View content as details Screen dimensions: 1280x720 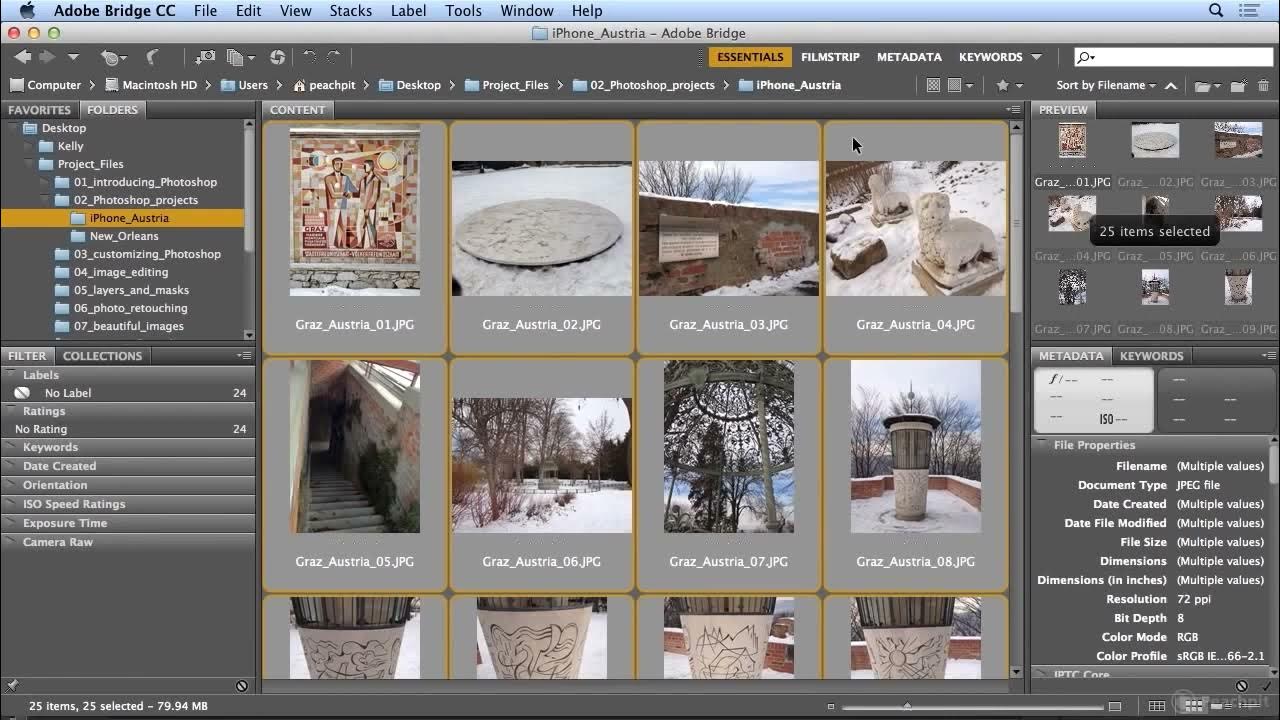(x=1220, y=706)
